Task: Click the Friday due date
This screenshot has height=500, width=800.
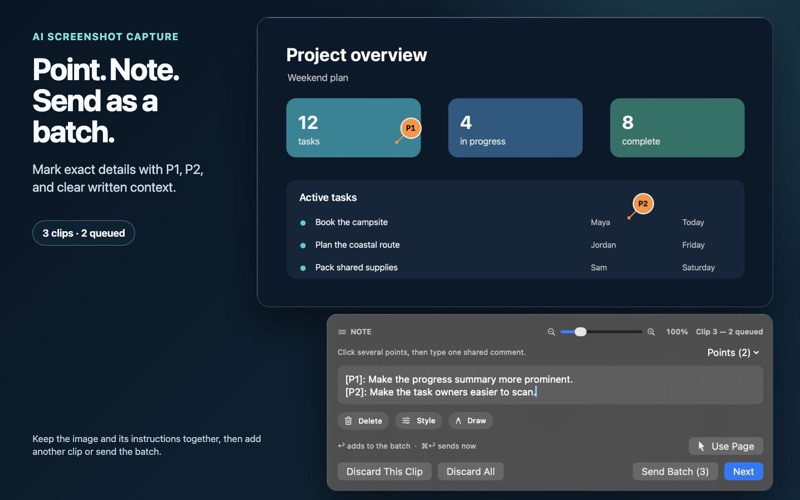Action: [x=693, y=245]
